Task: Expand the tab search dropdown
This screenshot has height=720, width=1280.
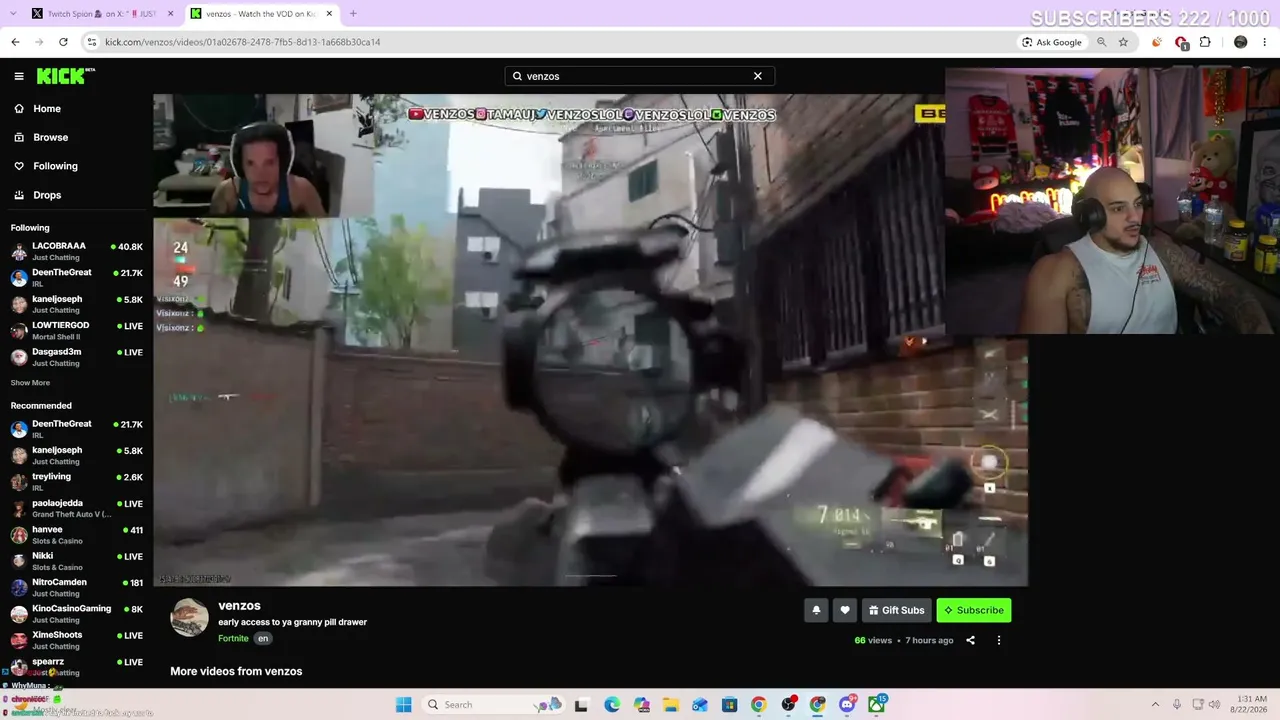Action: [x=12, y=14]
